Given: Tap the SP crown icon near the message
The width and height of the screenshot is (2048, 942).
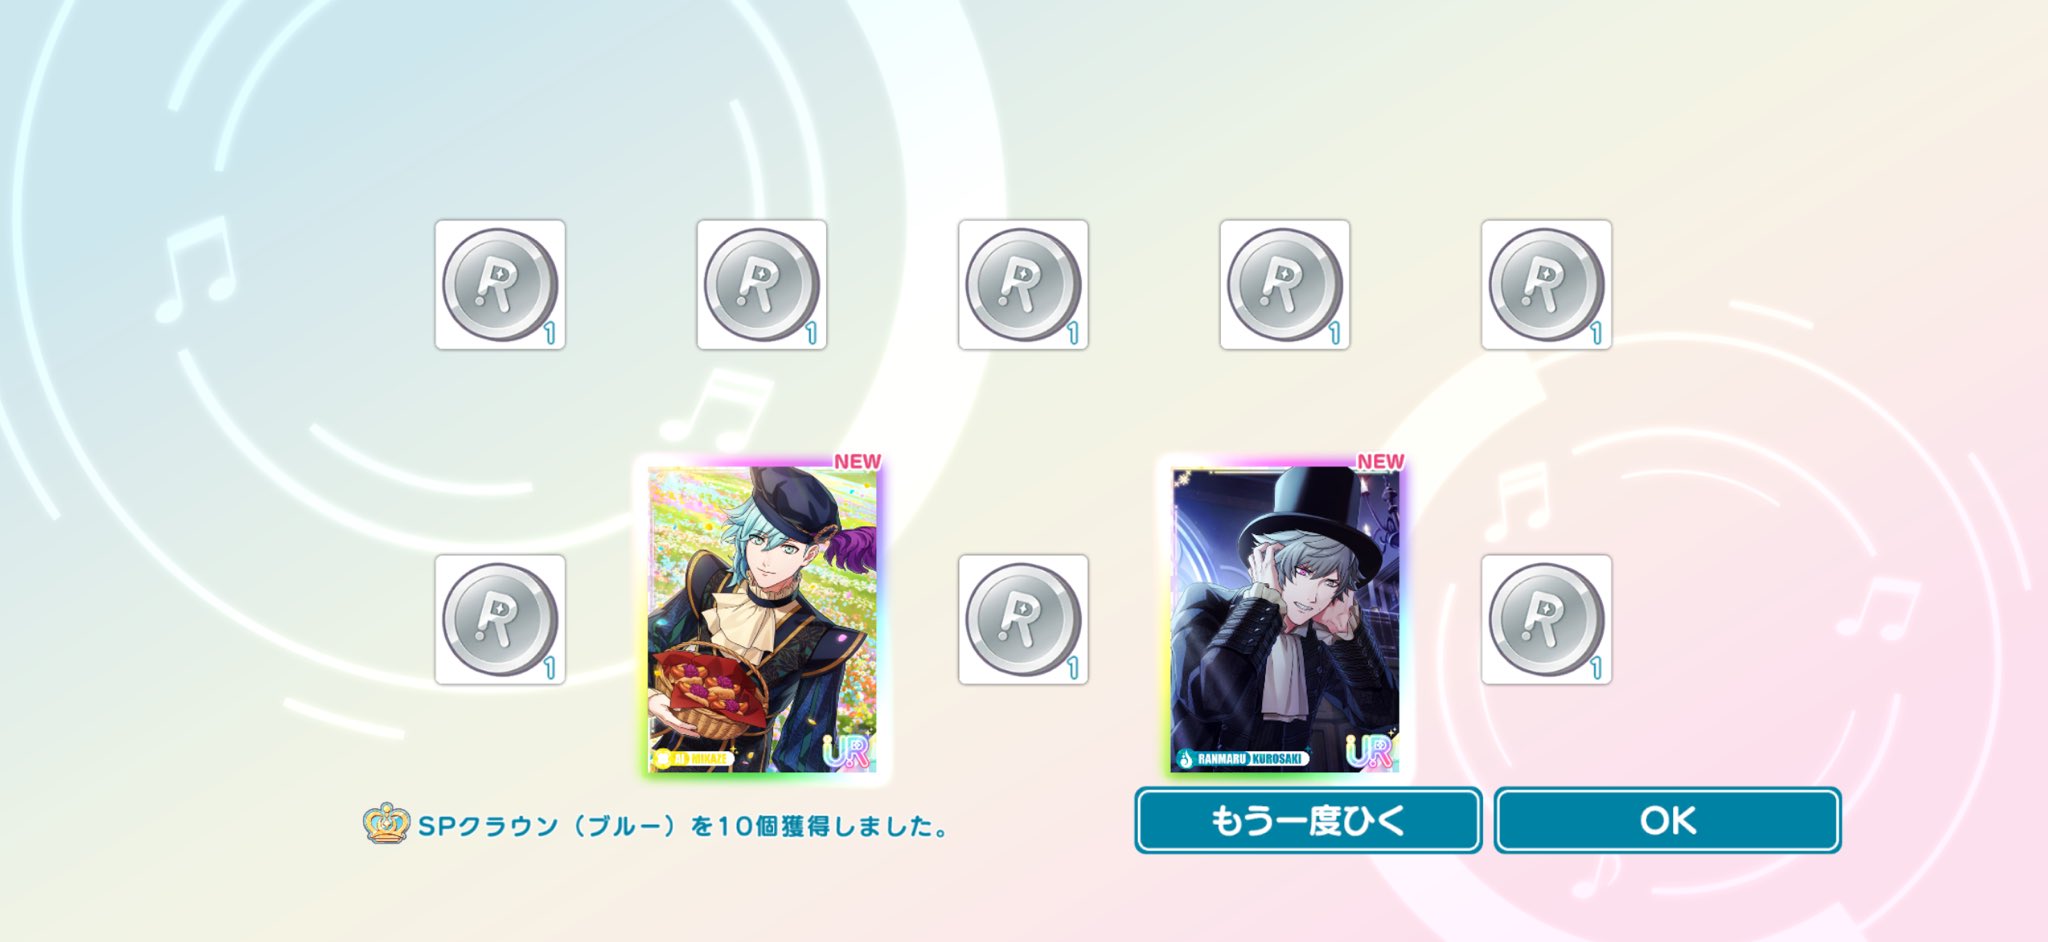Looking at the screenshot, I should tap(386, 824).
